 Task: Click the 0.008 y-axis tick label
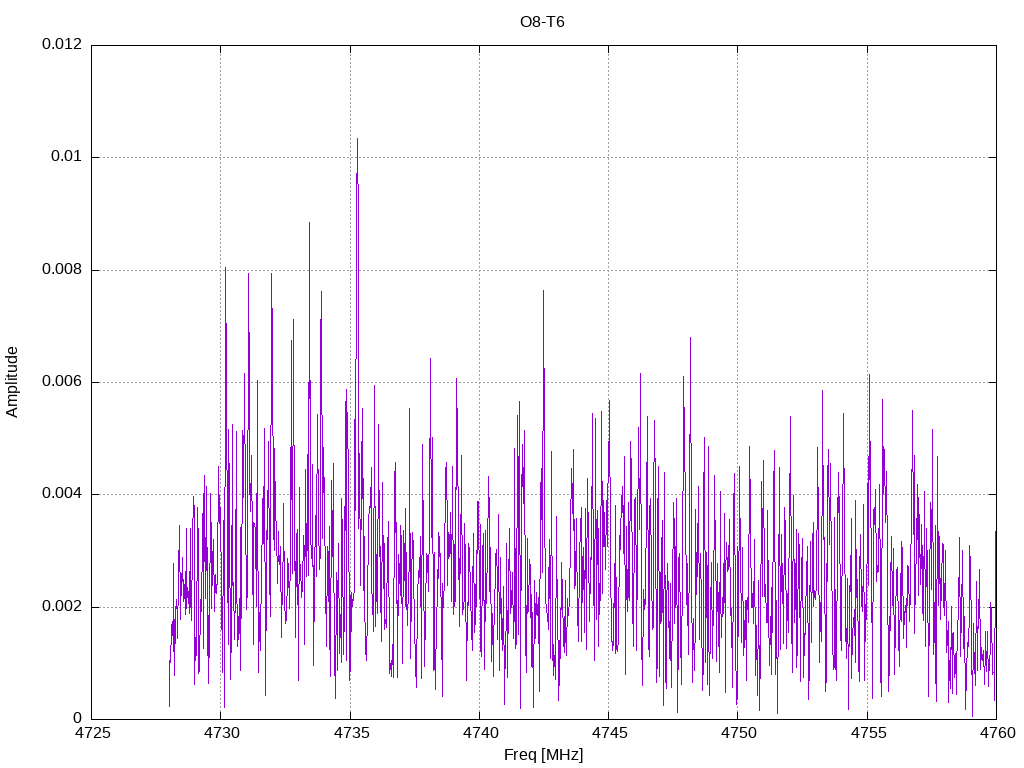point(62,269)
